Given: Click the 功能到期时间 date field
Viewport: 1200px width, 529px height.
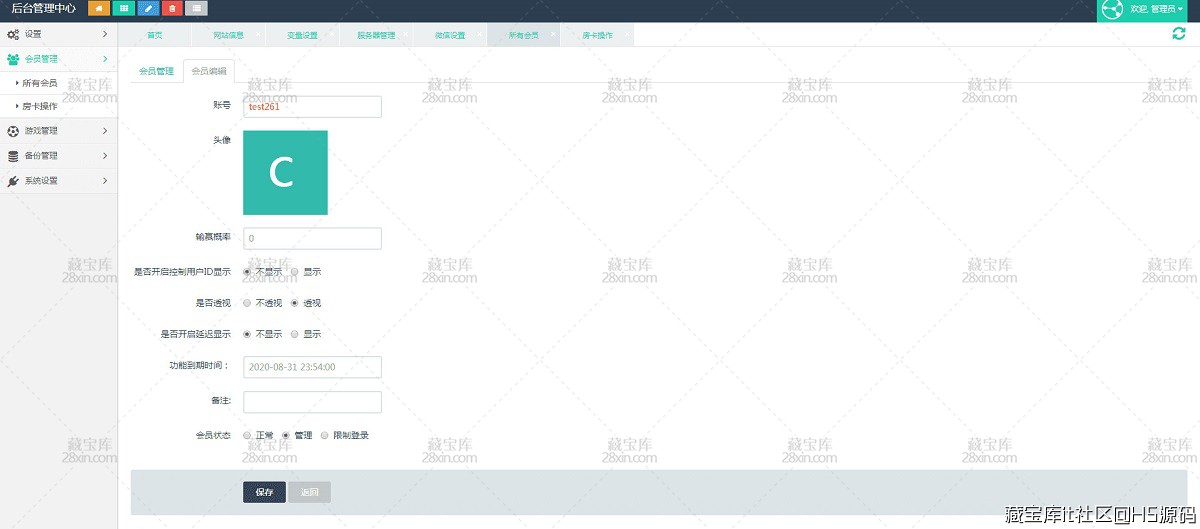Looking at the screenshot, I should [312, 367].
